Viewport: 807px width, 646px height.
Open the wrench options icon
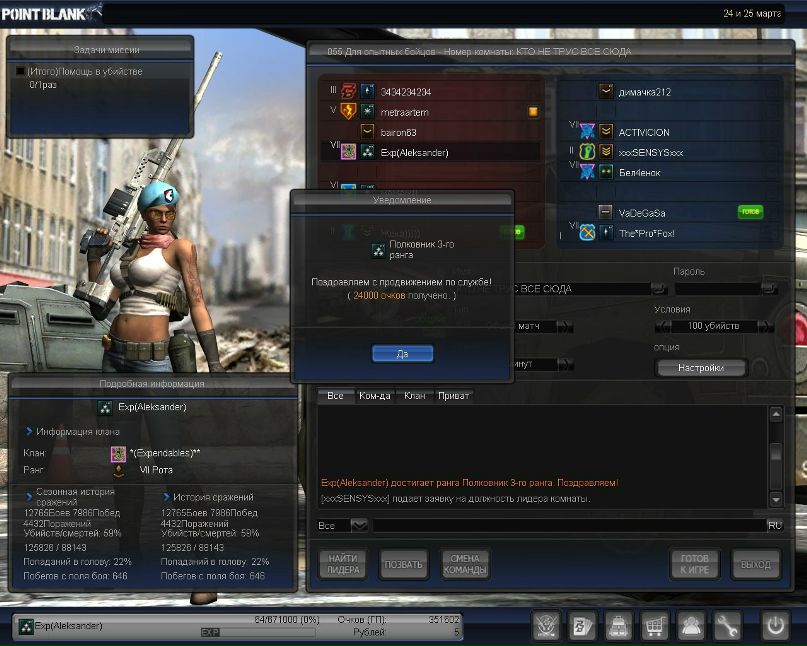pyautogui.click(x=726, y=625)
